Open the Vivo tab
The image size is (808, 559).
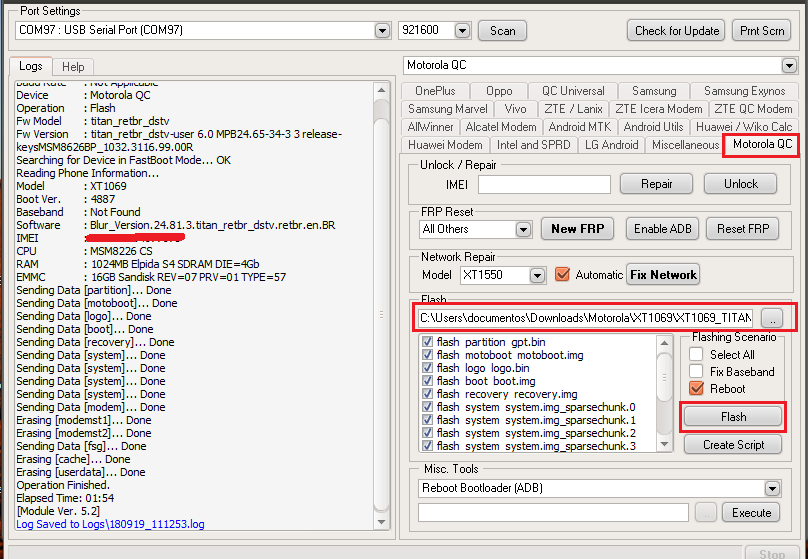515,109
